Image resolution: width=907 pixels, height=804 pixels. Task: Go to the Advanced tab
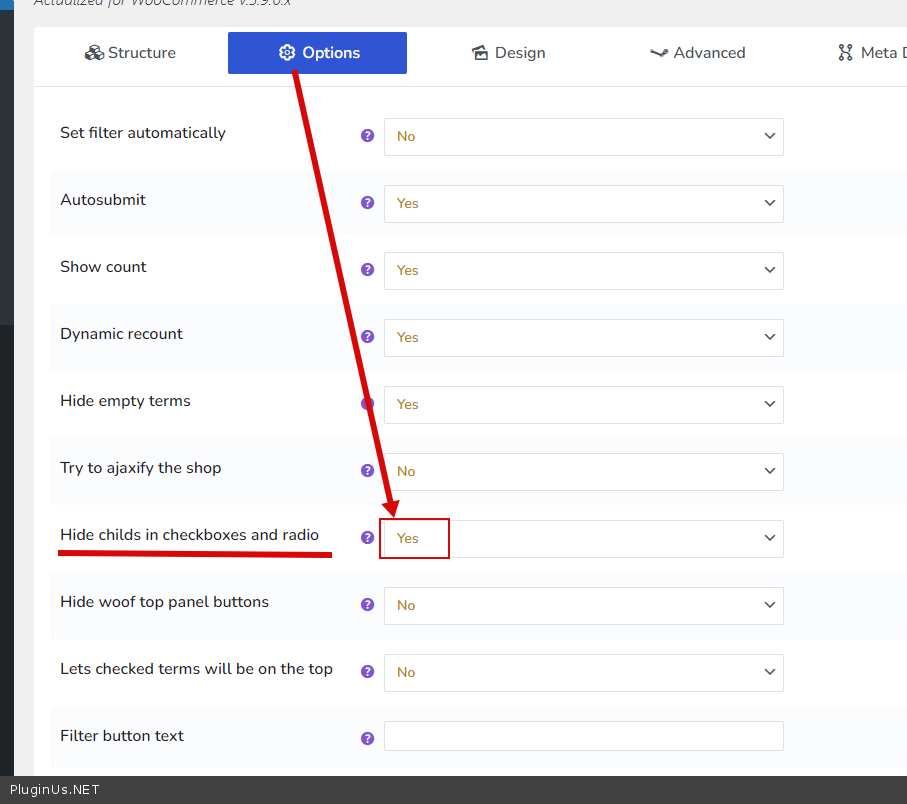[x=697, y=53]
